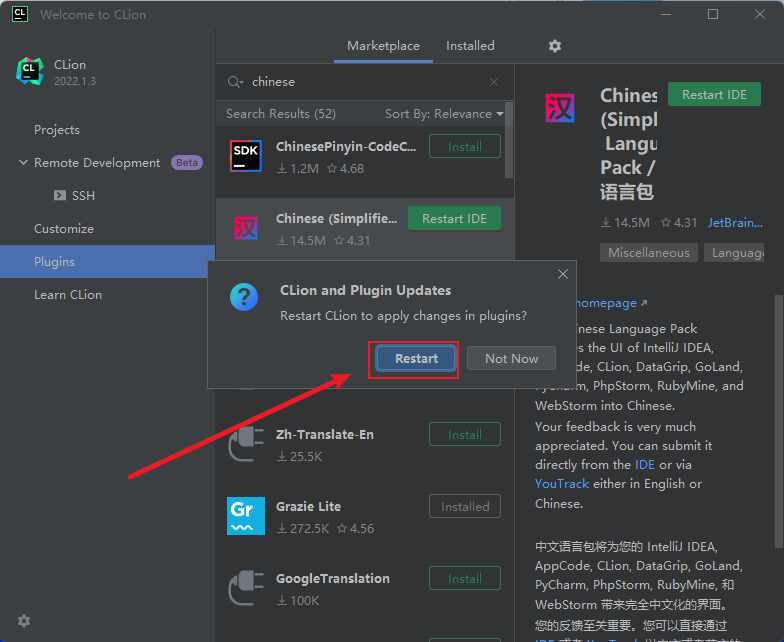Install the GoogleTranslation plugin

pos(464,578)
